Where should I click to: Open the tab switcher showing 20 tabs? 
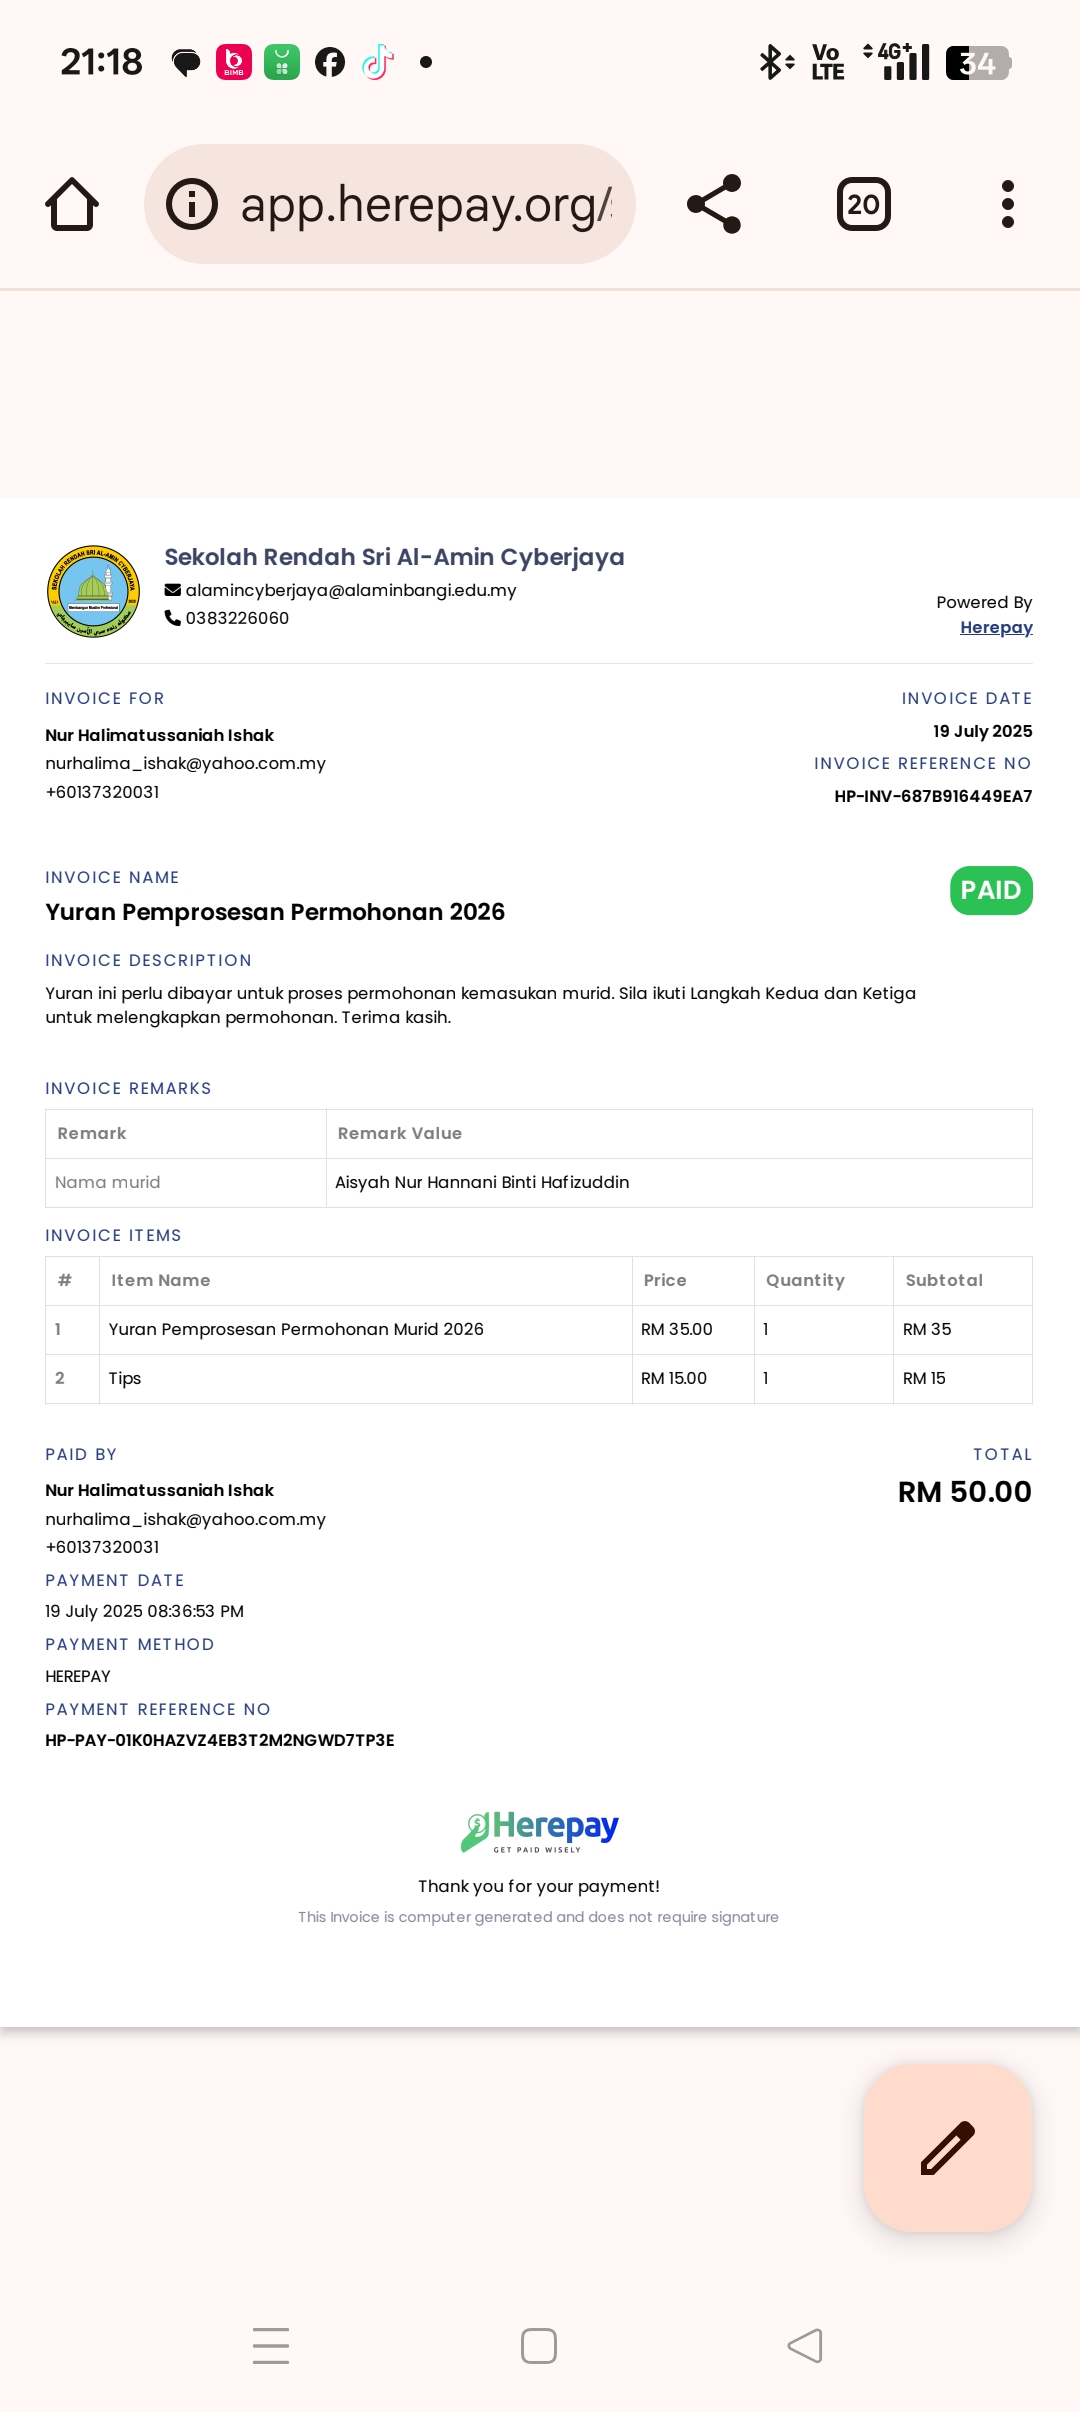point(863,204)
